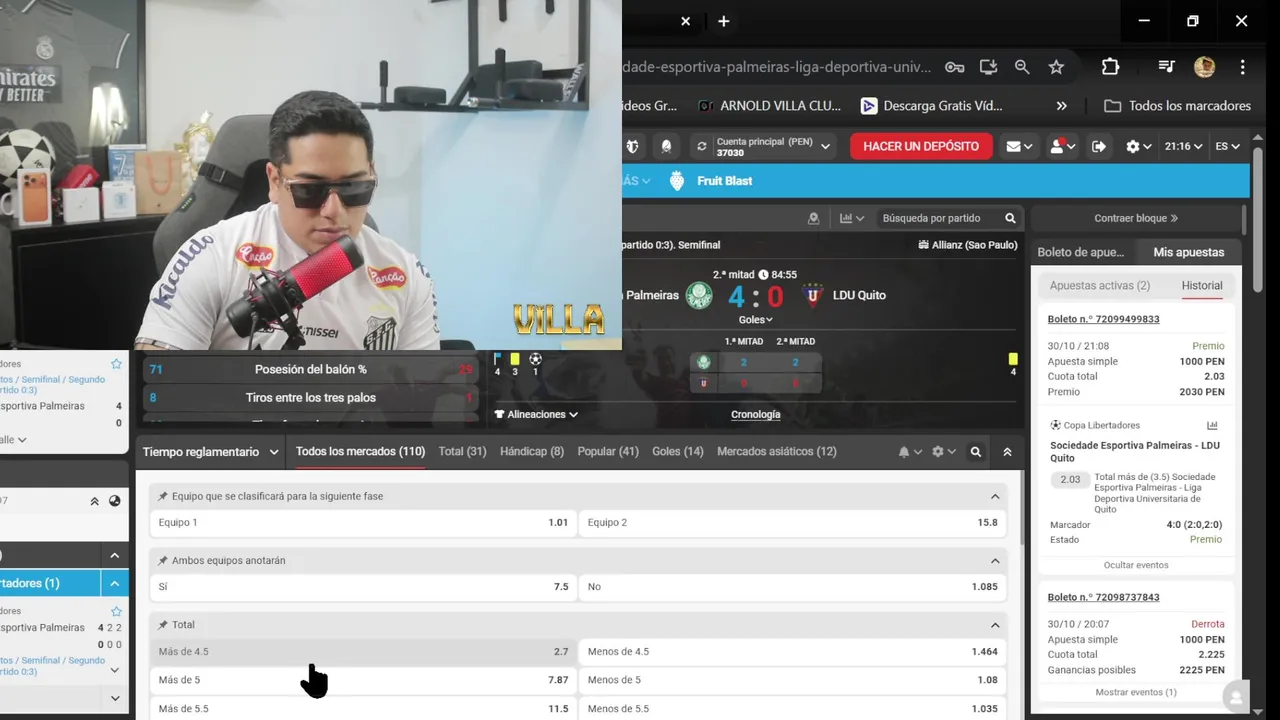Screen dimensions: 1280x720
Task: Open Chrome's three-dot menu
Action: [1242, 67]
